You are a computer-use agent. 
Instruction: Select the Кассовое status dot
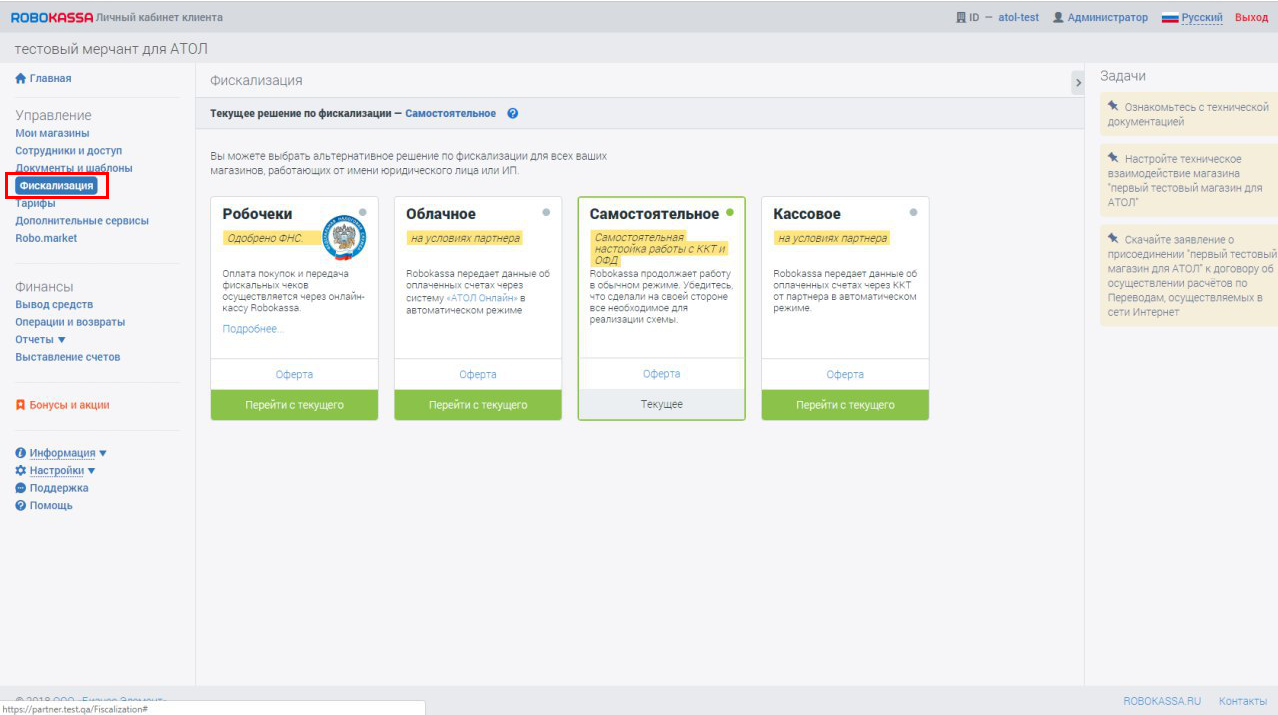coord(913,212)
